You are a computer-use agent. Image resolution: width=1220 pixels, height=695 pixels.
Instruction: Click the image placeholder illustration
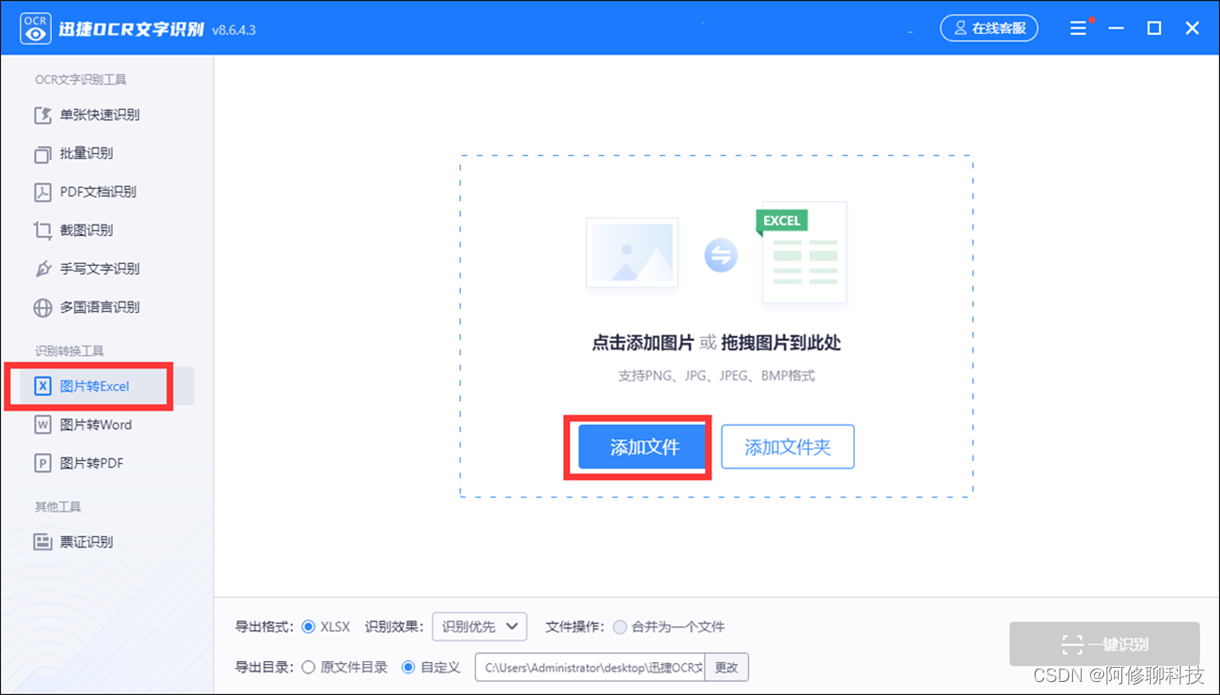click(632, 254)
